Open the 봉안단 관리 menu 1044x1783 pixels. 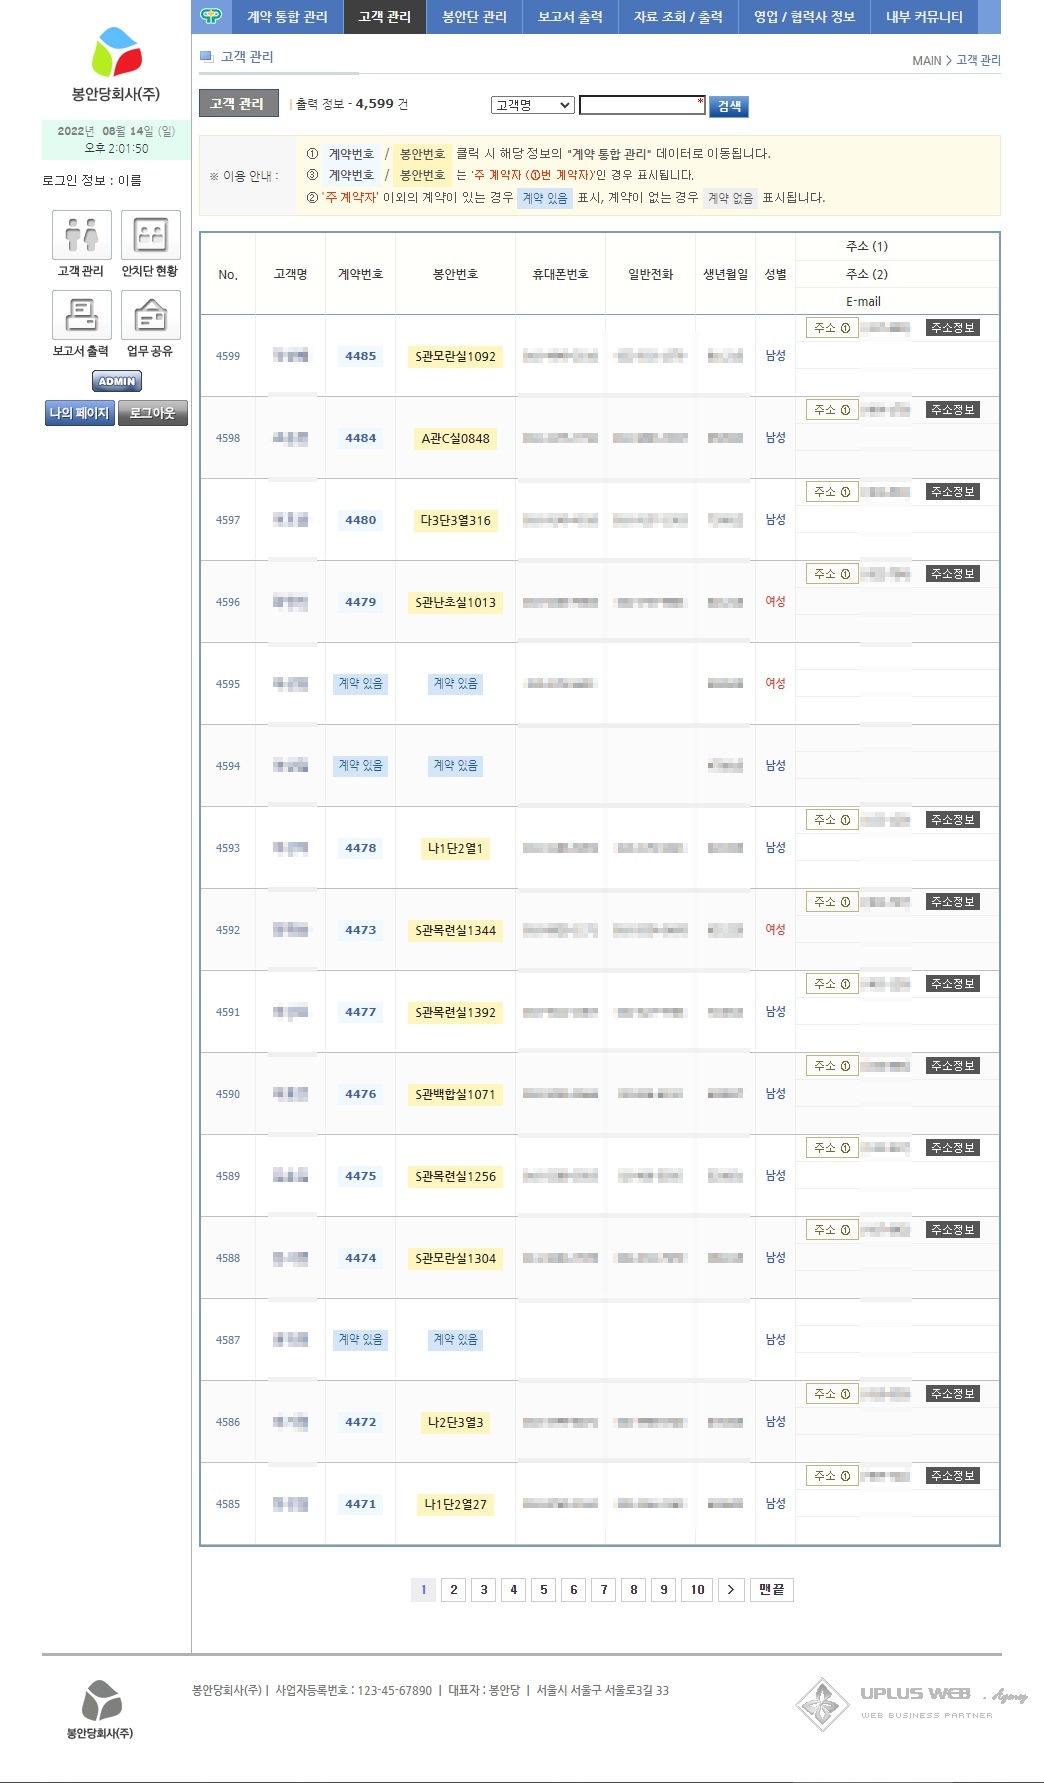(x=474, y=17)
